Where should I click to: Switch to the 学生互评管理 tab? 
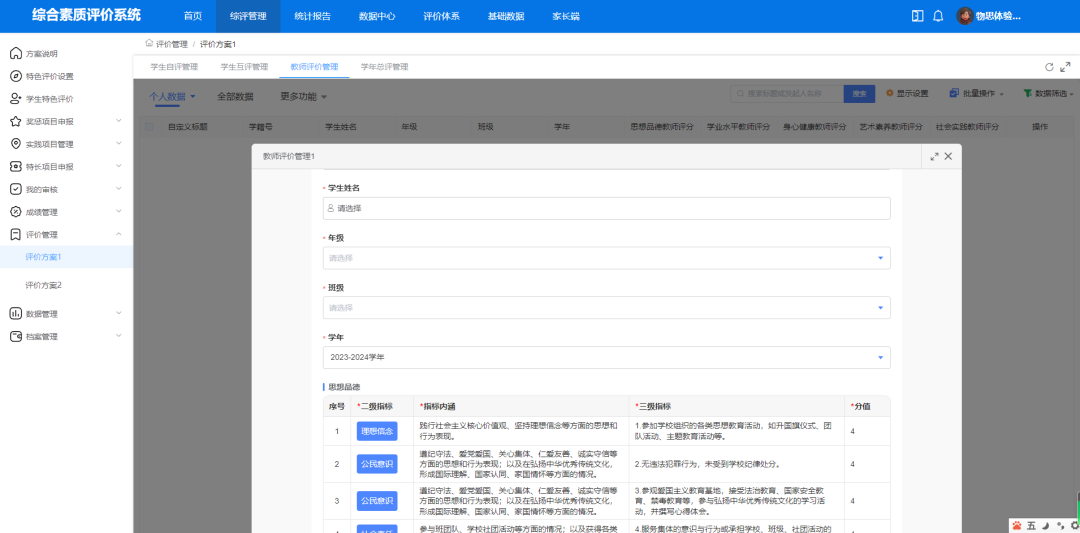coord(244,67)
